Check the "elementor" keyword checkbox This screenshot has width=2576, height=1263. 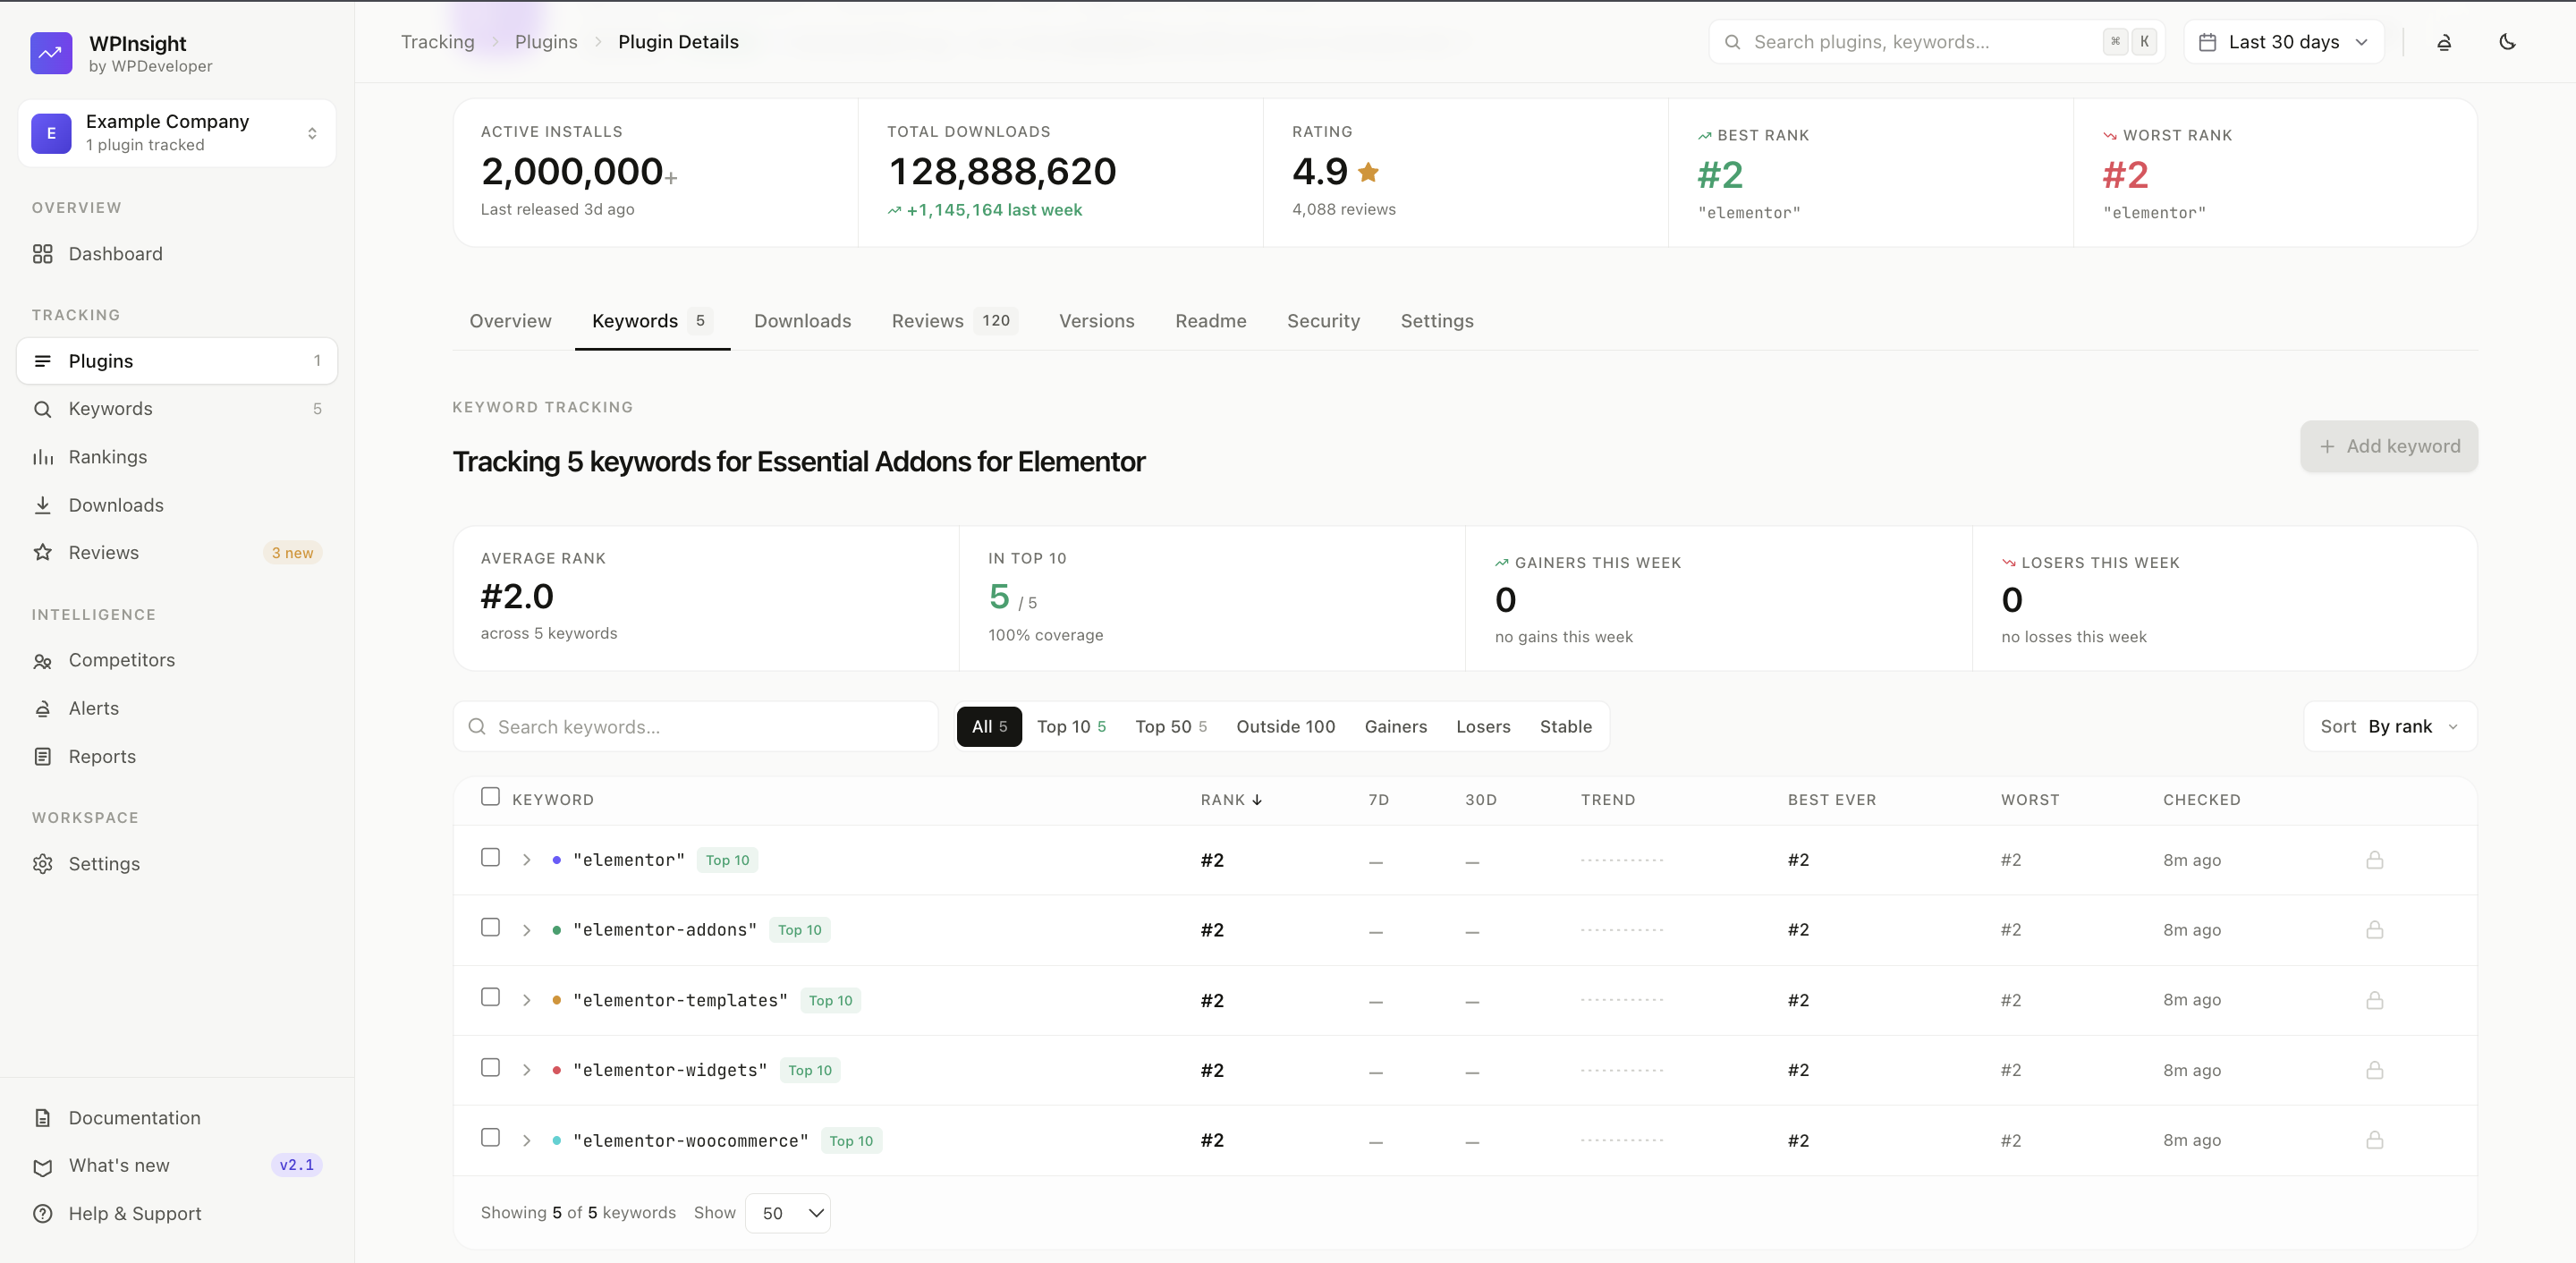tap(490, 858)
